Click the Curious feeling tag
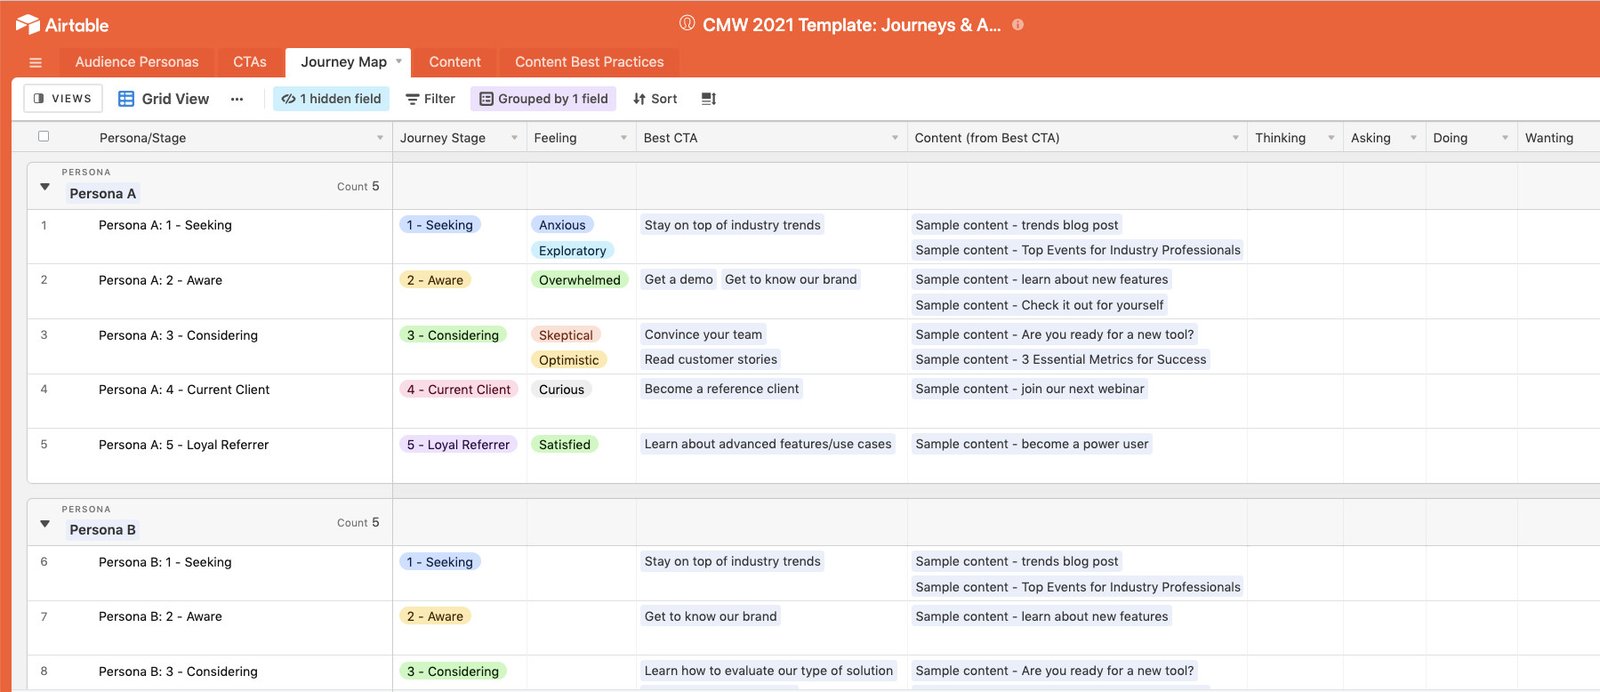 [x=561, y=390]
